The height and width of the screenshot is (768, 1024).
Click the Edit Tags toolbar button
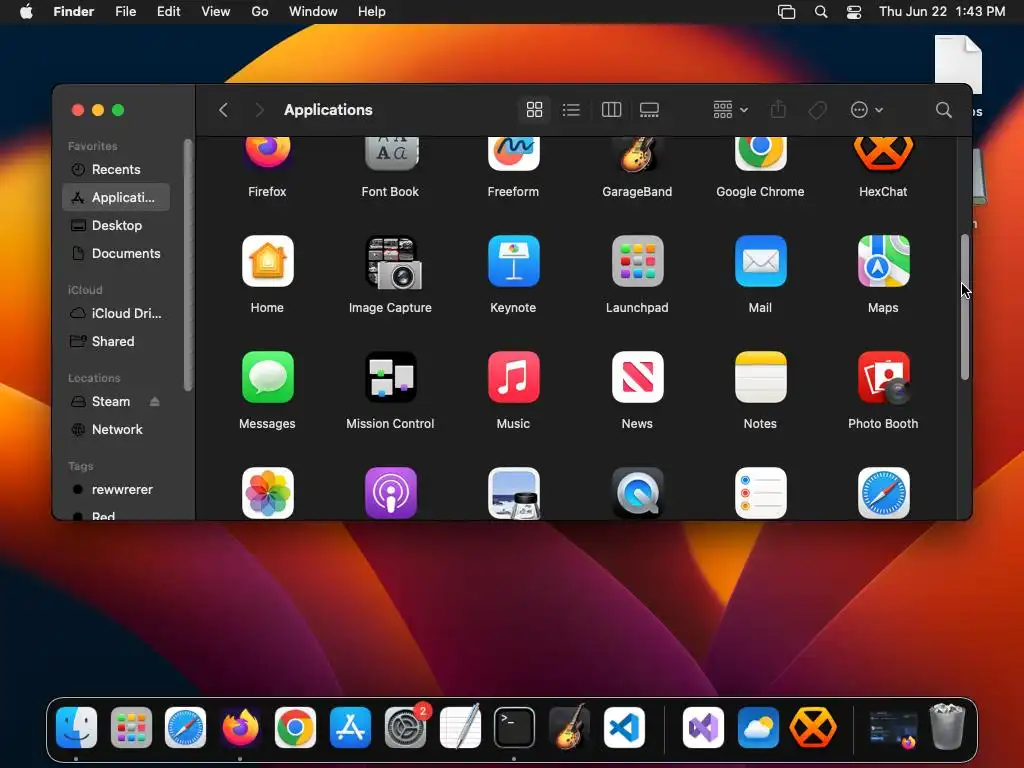[817, 110]
